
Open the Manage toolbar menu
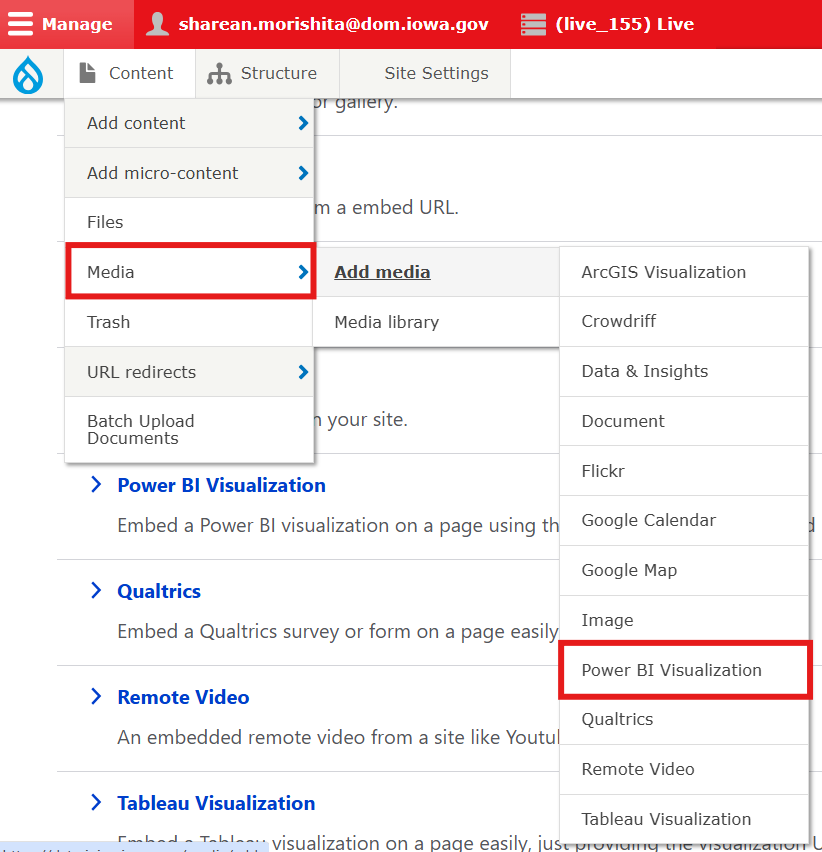pos(67,24)
